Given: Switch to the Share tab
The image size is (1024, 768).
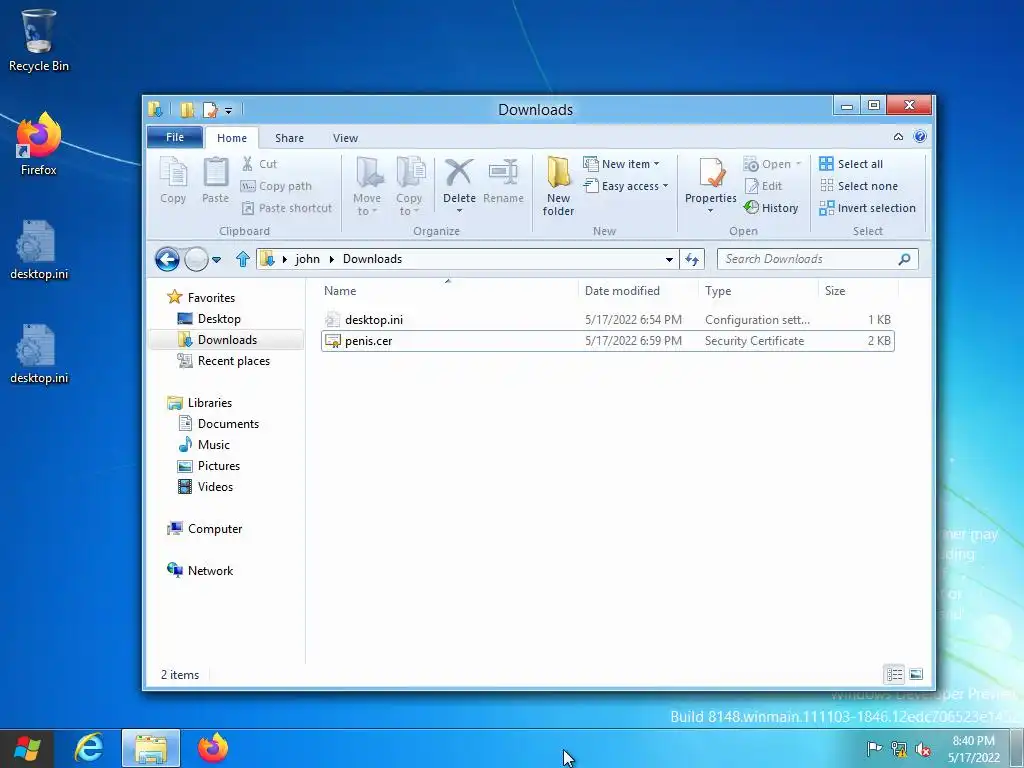Looking at the screenshot, I should point(289,138).
